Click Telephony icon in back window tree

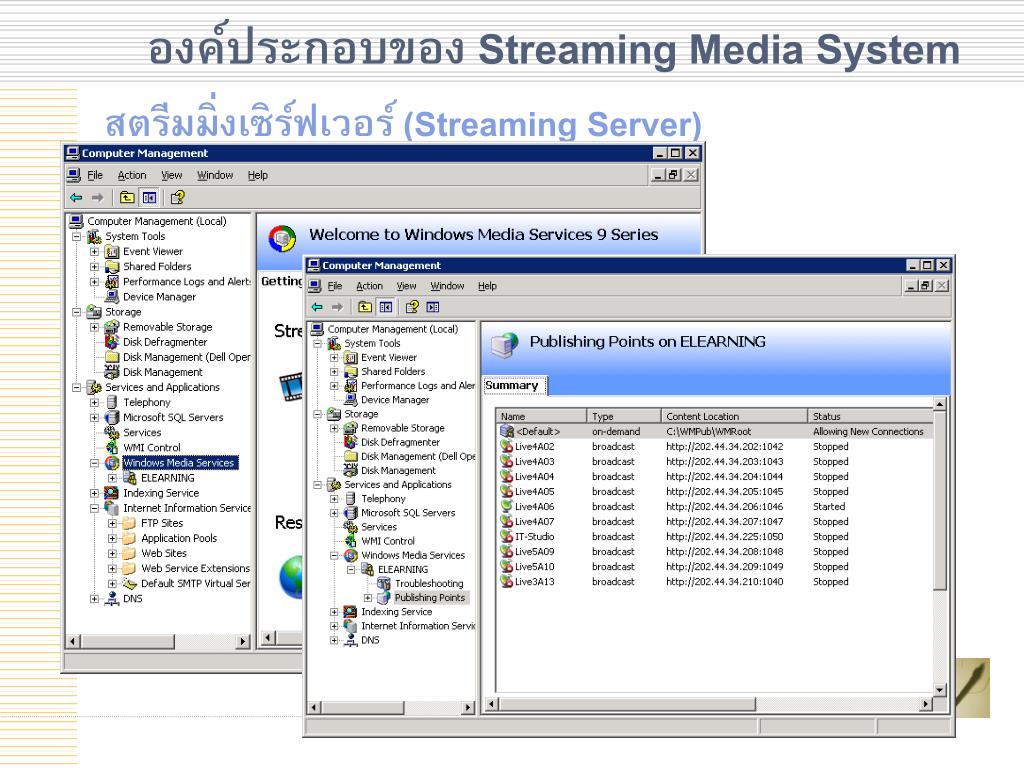(x=112, y=402)
